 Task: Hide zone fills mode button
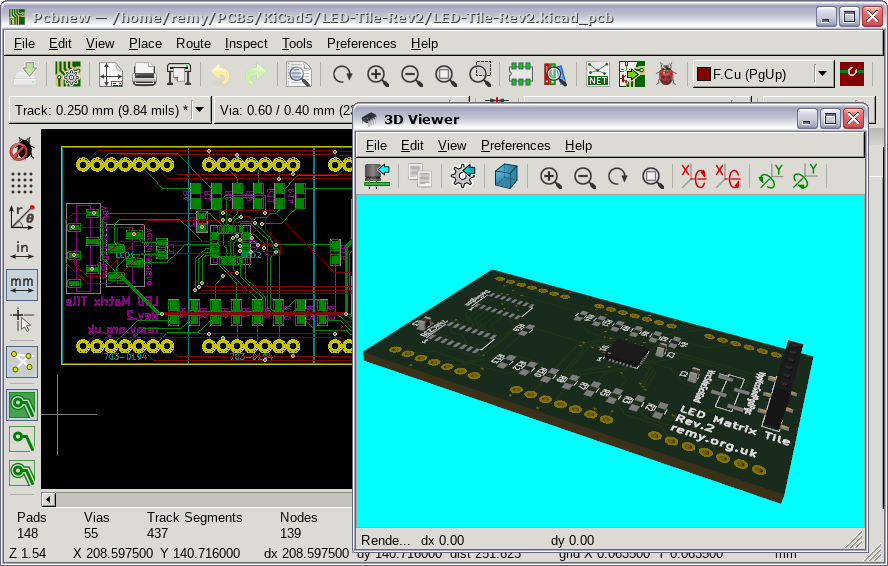[22, 440]
